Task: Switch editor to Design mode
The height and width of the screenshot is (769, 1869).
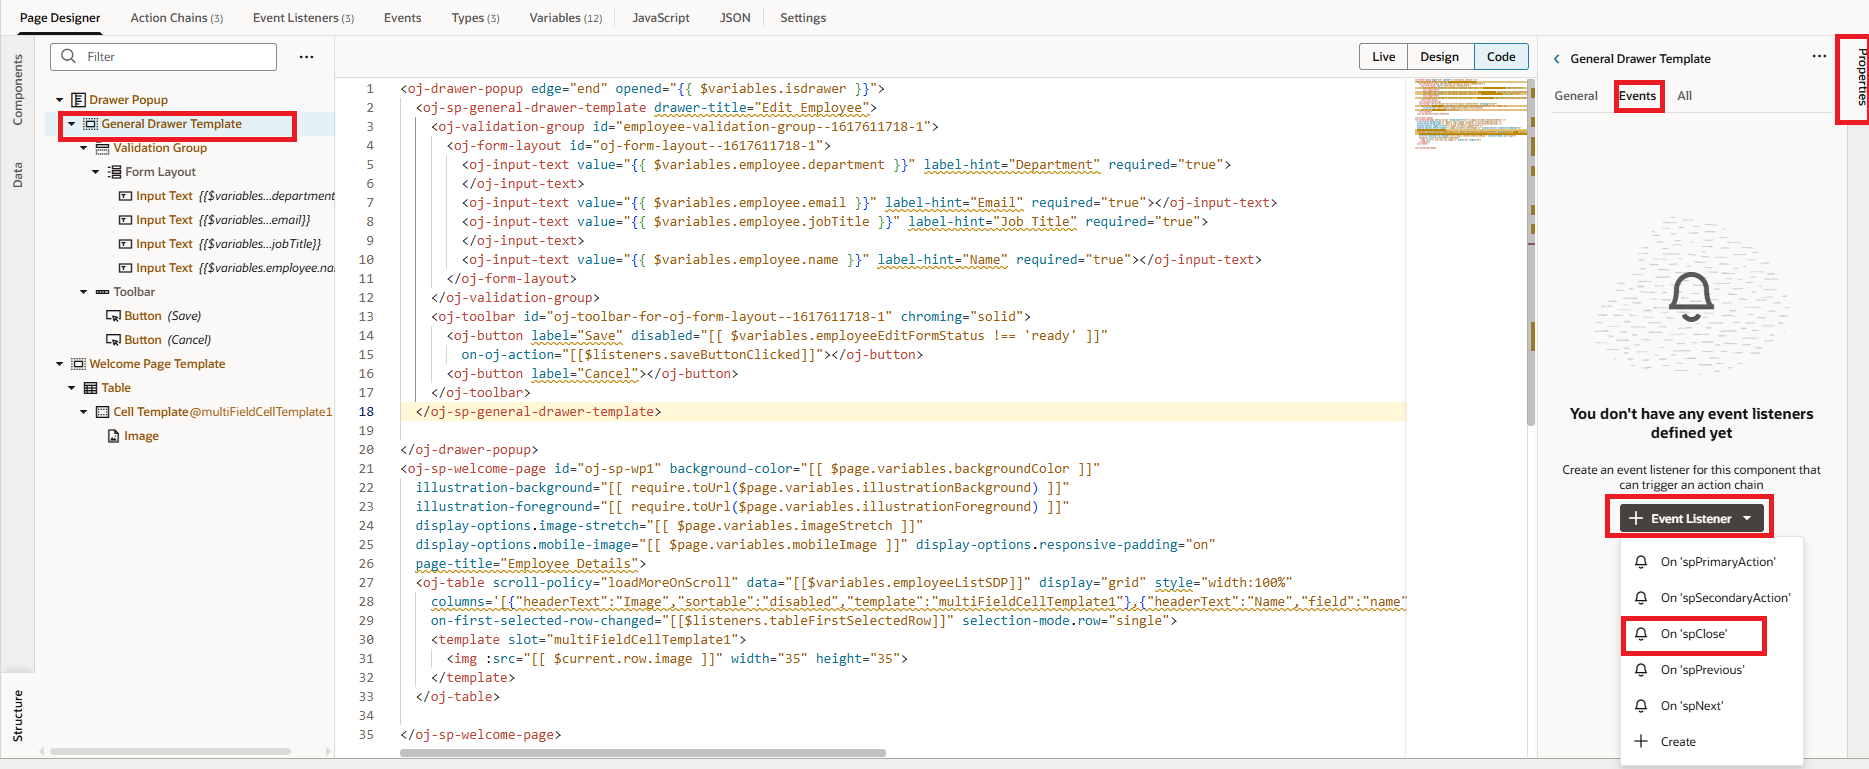Action: coord(1439,57)
